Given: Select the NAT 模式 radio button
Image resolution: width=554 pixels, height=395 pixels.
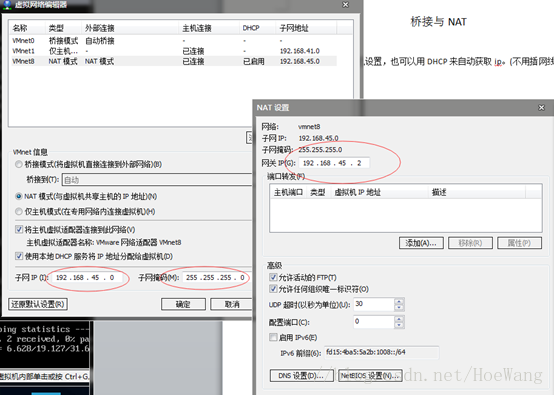Looking at the screenshot, I should (19, 196).
